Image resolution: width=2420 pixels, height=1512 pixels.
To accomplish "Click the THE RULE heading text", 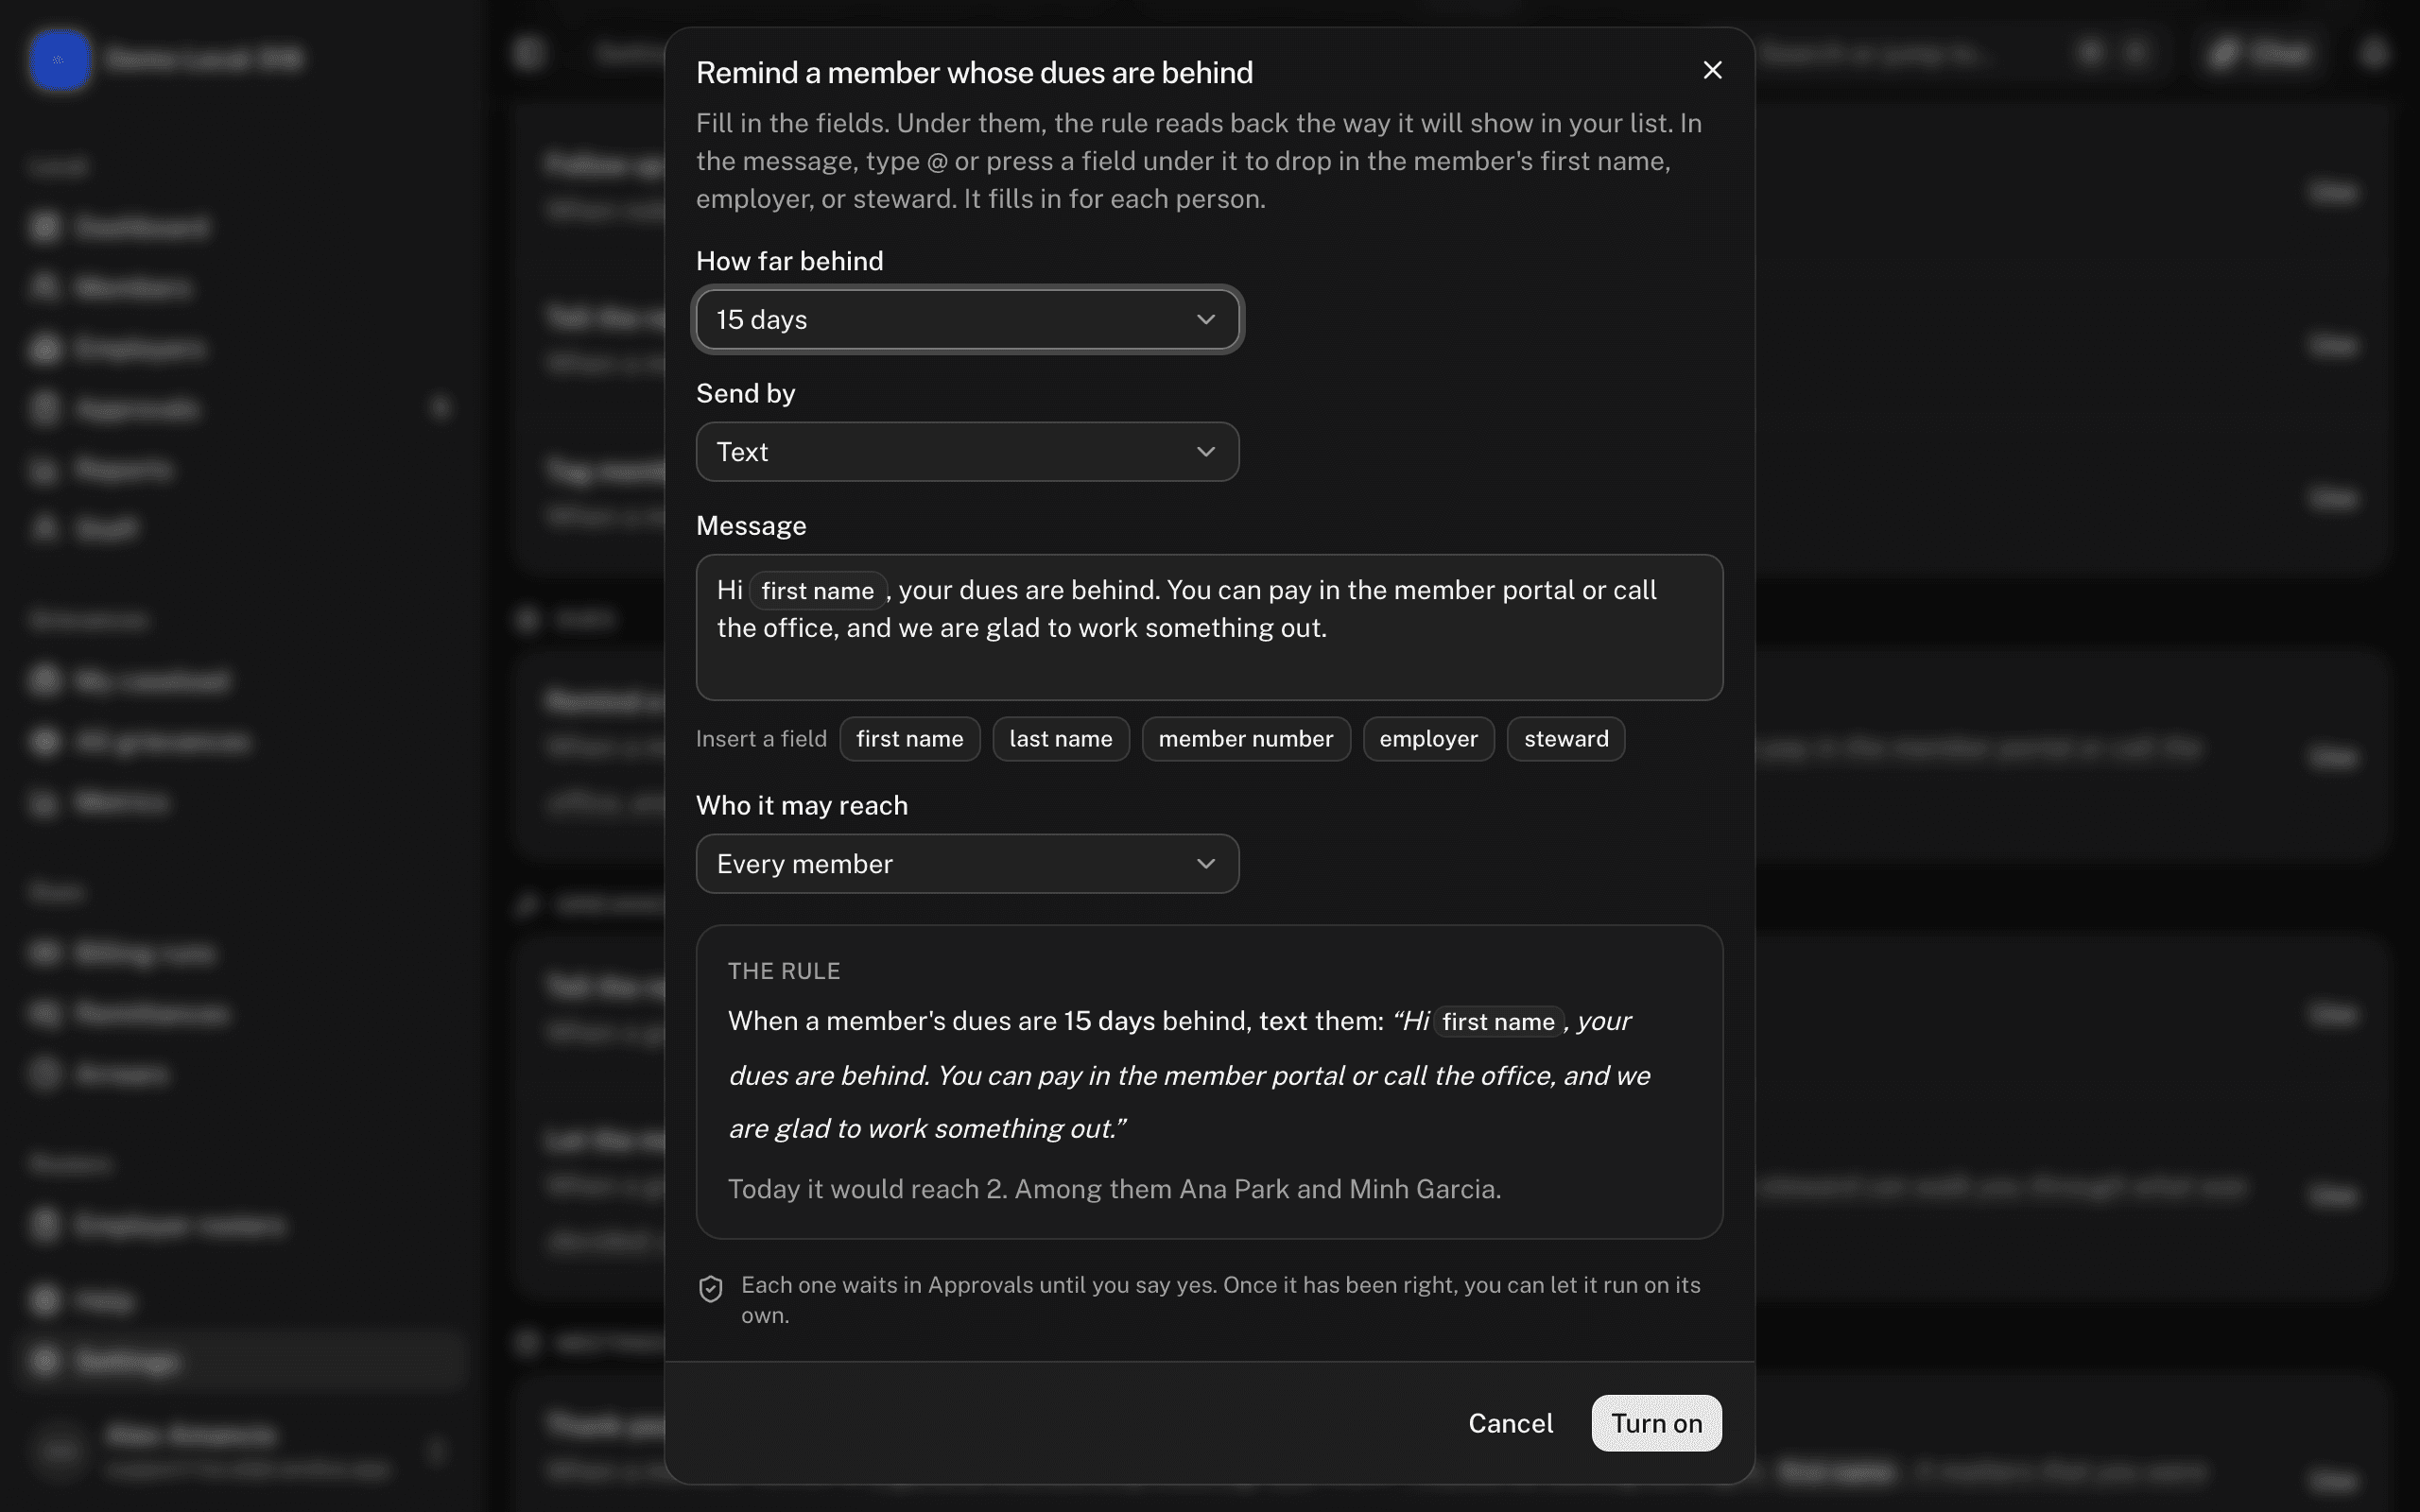I will 784,971.
